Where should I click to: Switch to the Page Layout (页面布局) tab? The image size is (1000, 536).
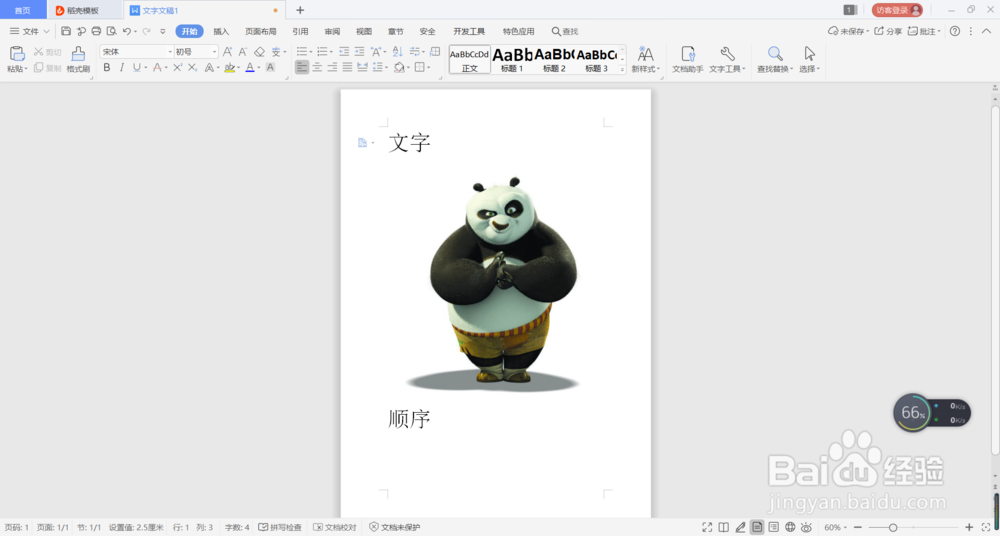point(261,31)
